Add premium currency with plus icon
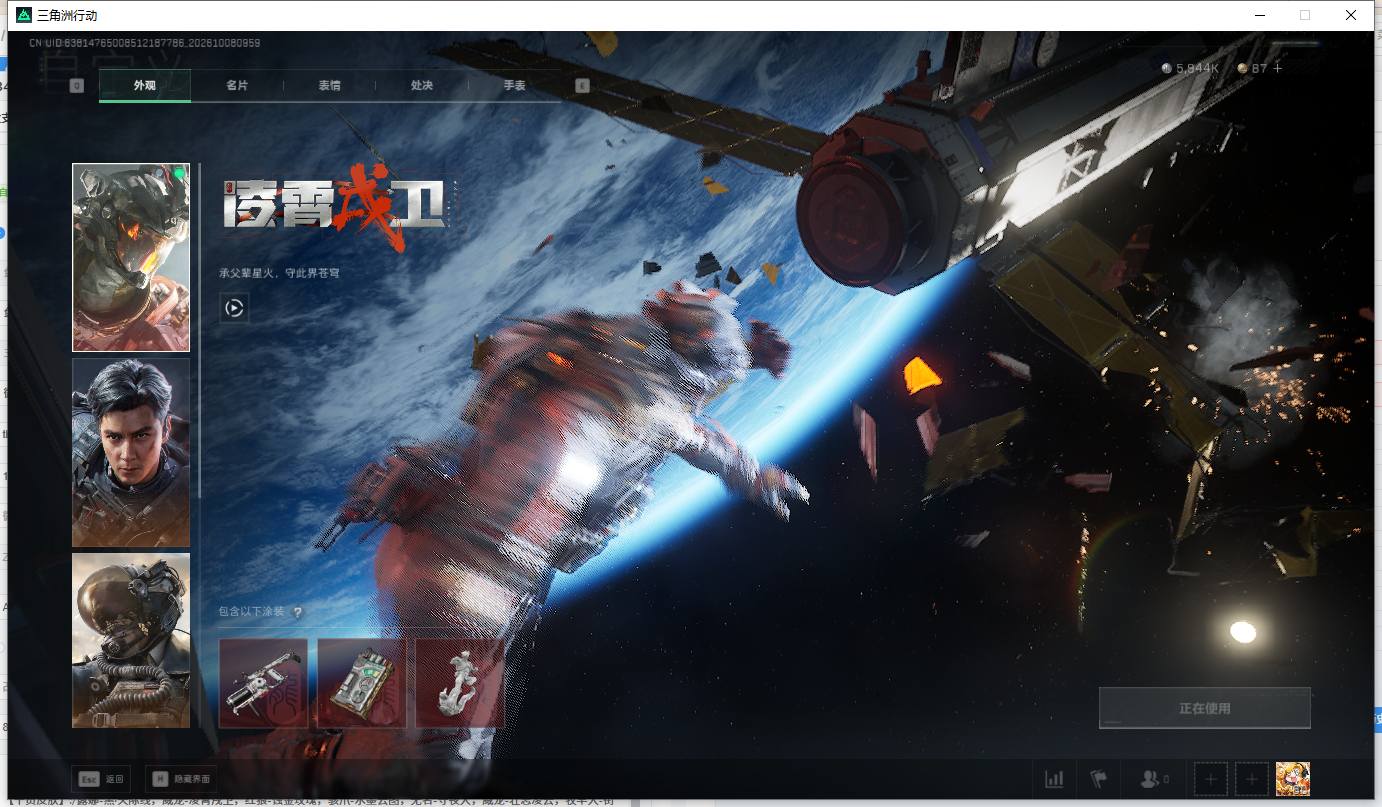This screenshot has height=807, width=1382. [1277, 68]
